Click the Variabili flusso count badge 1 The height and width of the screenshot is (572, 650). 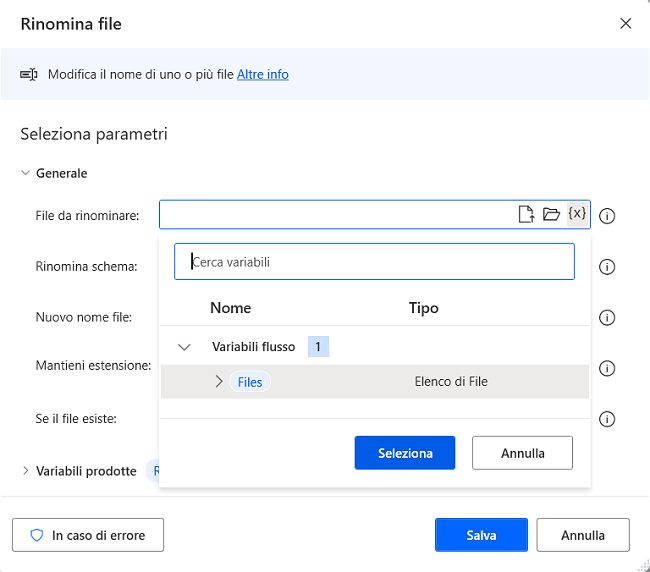pos(318,347)
